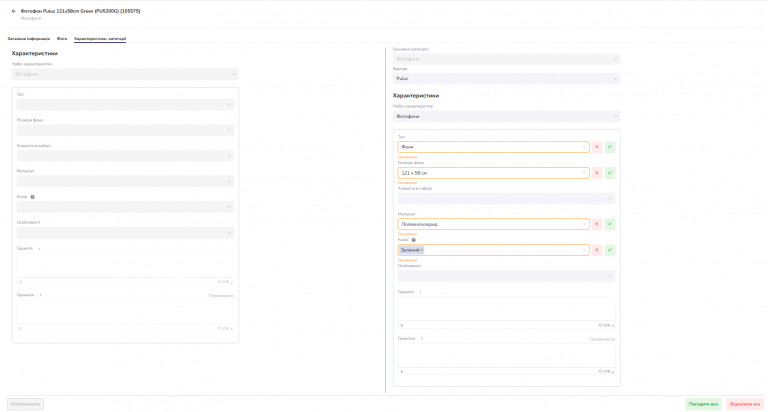Click the info icon next to Колір on right panel
768x412 pixels.
(x=414, y=240)
